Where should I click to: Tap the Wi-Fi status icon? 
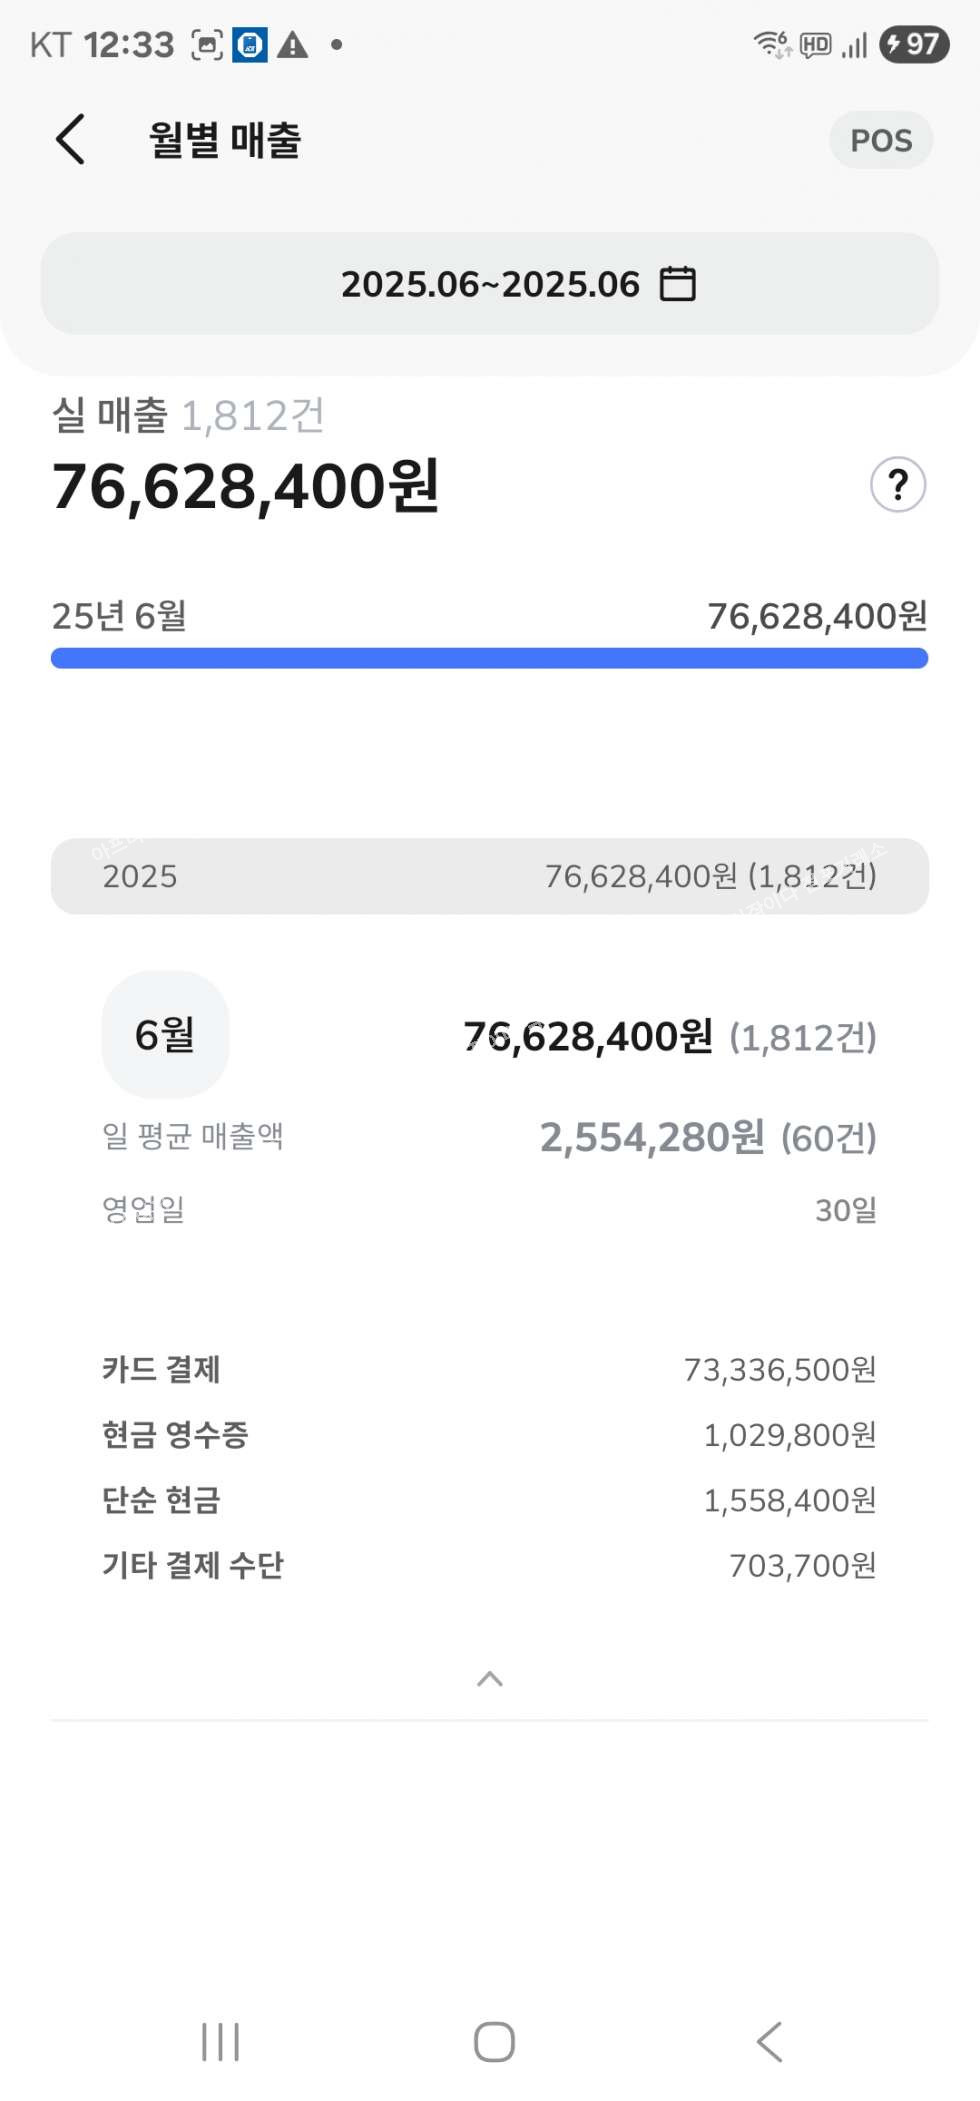tap(771, 45)
